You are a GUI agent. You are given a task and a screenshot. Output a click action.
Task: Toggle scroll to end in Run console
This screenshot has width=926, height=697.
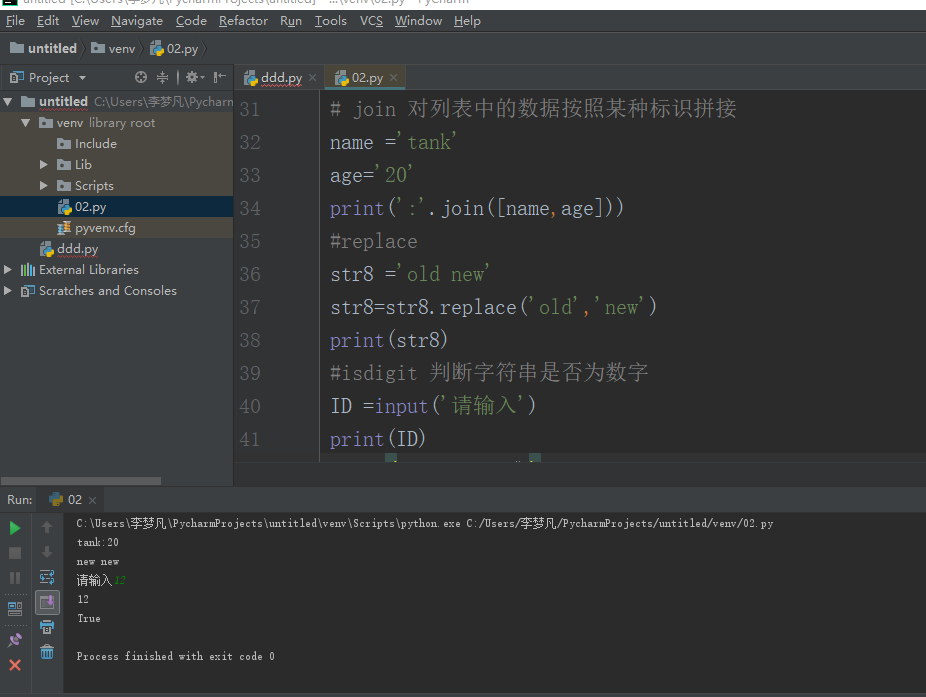click(x=47, y=602)
